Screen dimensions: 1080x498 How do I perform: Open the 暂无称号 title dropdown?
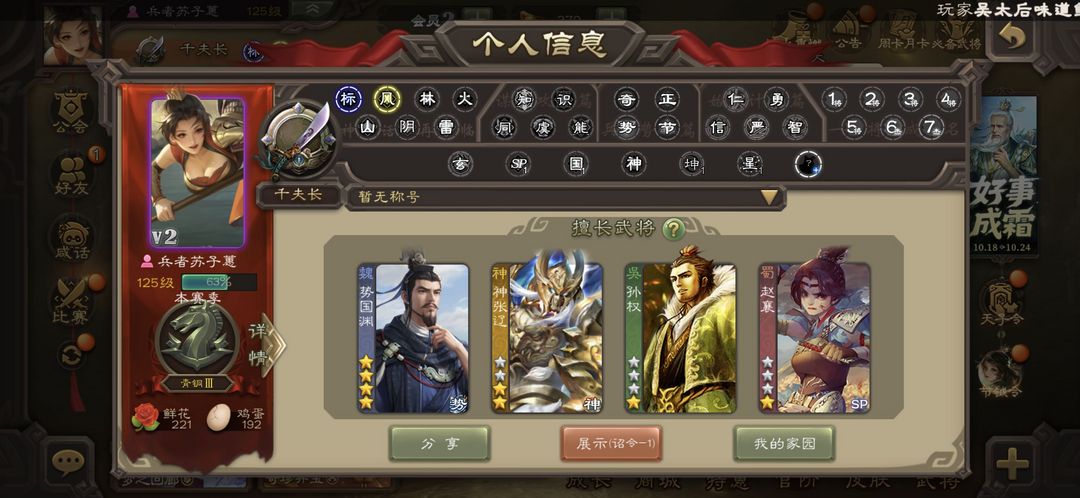coord(565,197)
